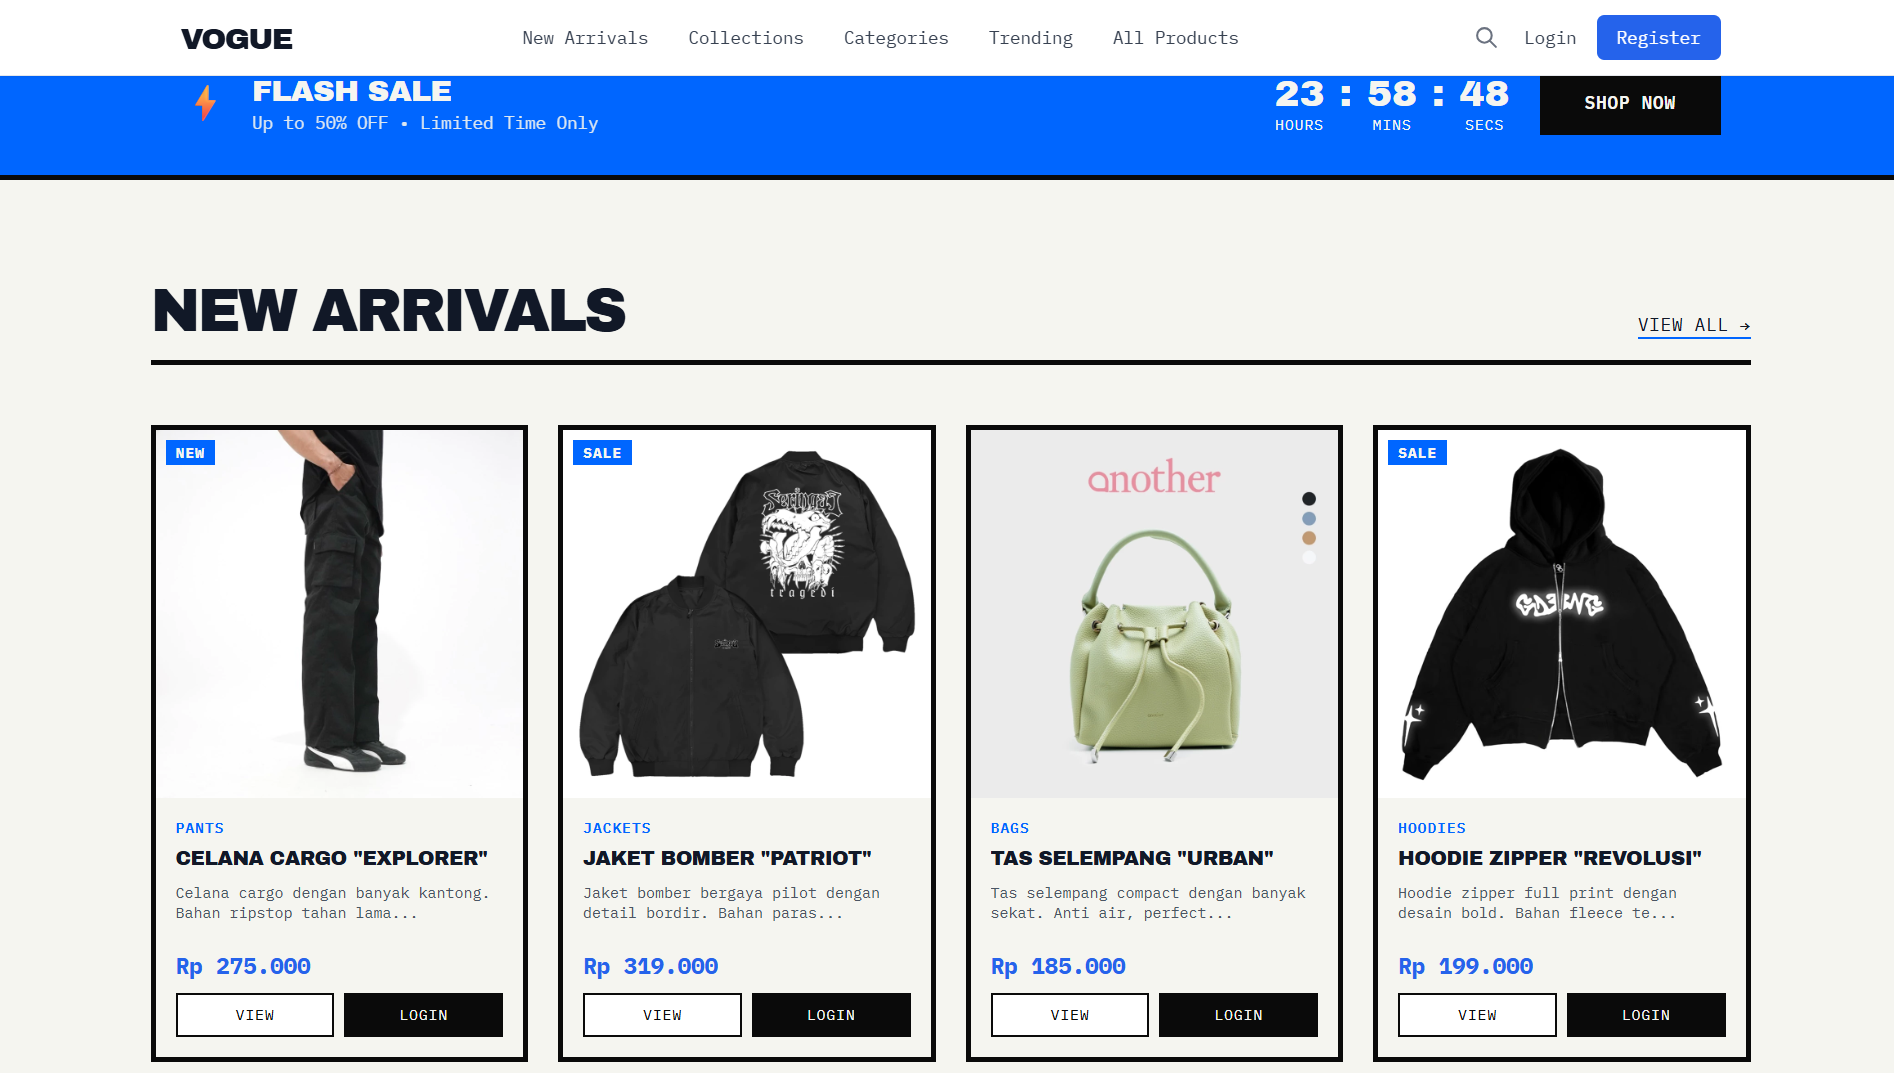Image resolution: width=1894 pixels, height=1073 pixels.
Task: Click the SALE badge on bomber jacket
Action: click(602, 453)
